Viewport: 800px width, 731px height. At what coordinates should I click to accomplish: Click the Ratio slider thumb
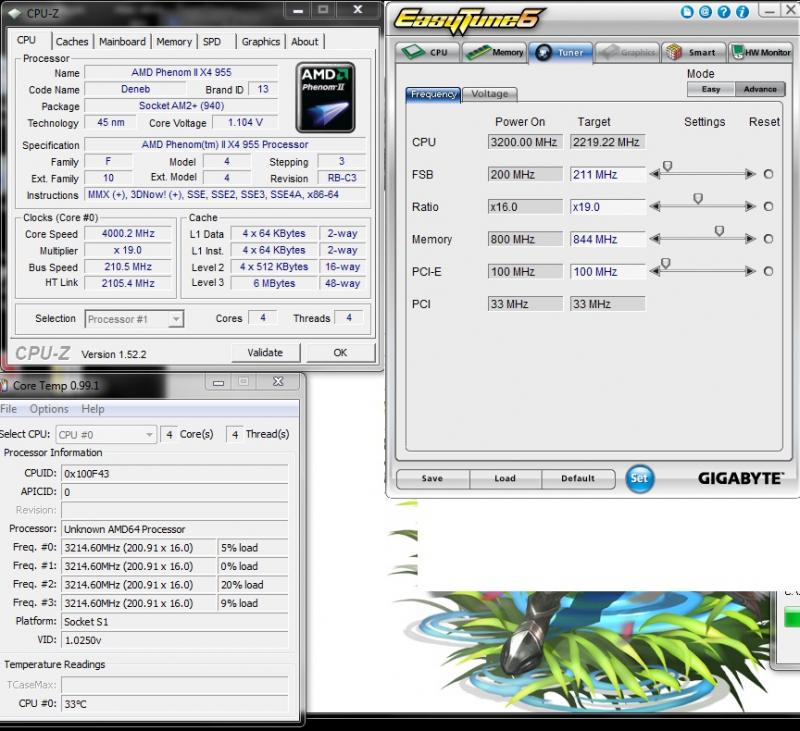tap(698, 198)
